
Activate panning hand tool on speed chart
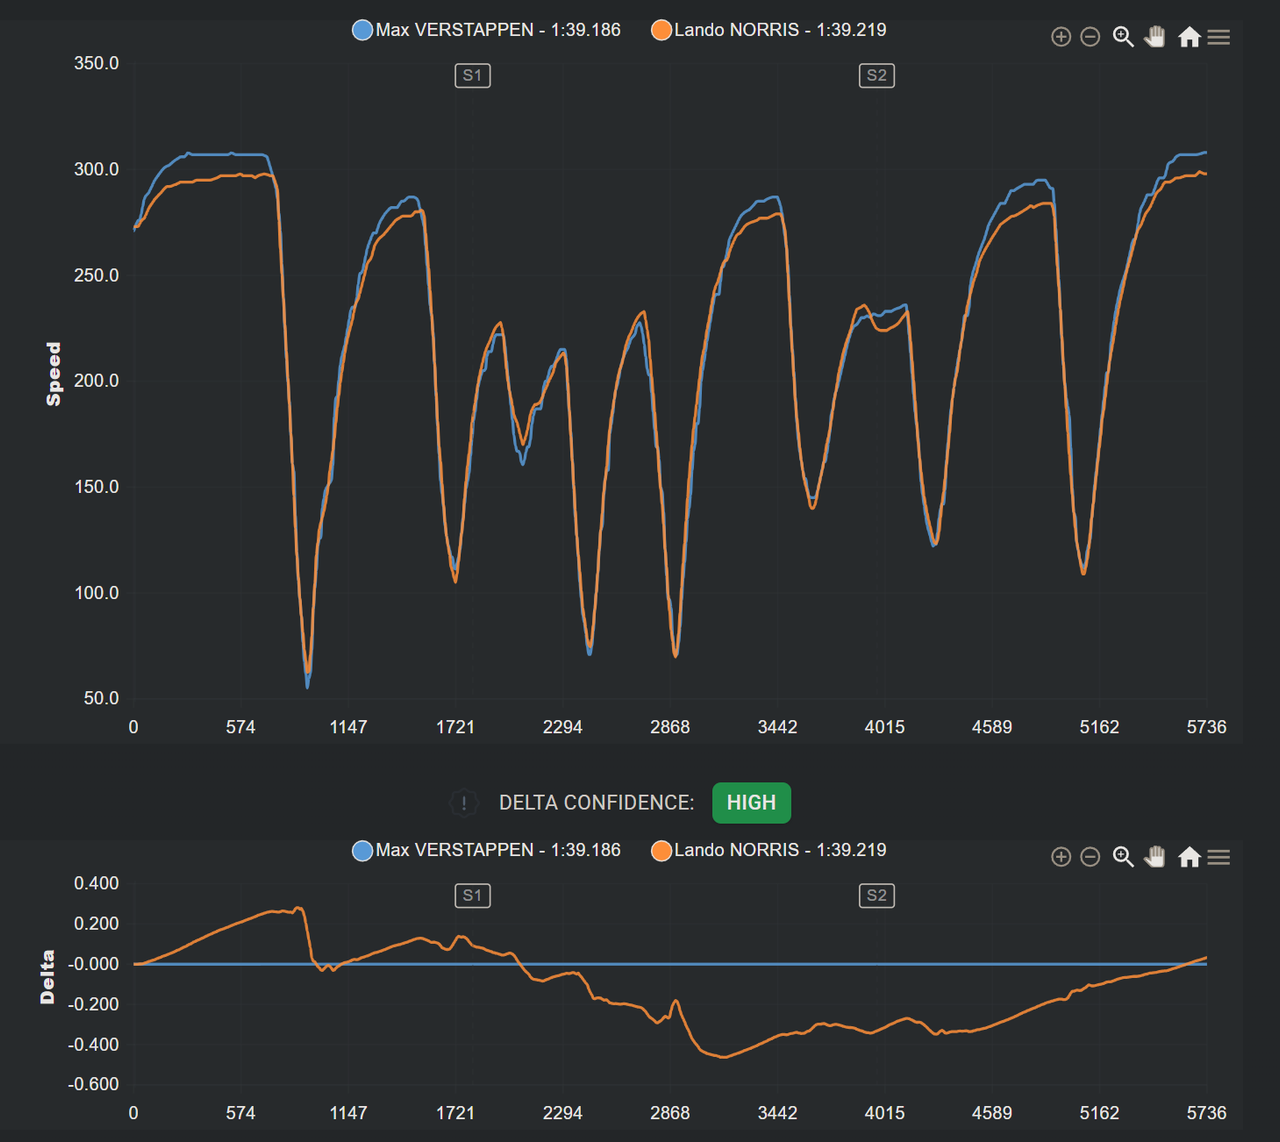(x=1155, y=37)
